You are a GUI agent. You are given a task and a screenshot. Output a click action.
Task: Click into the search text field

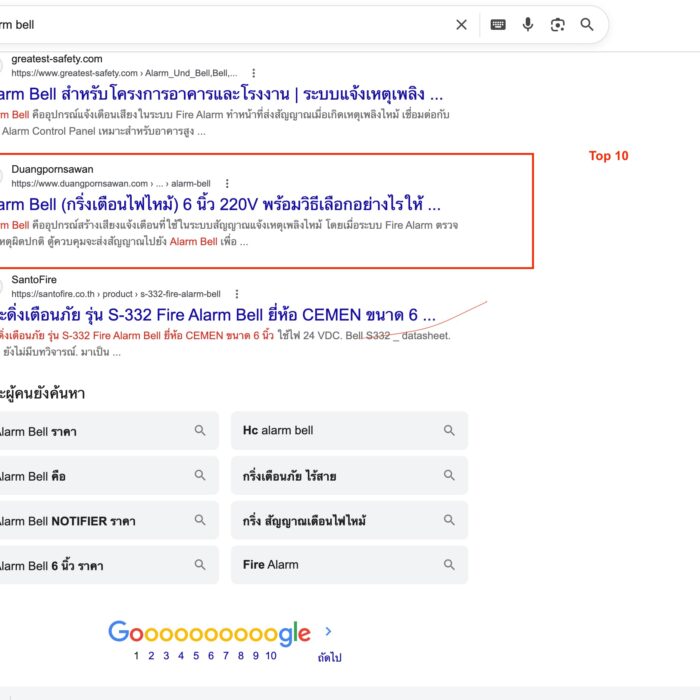223,25
